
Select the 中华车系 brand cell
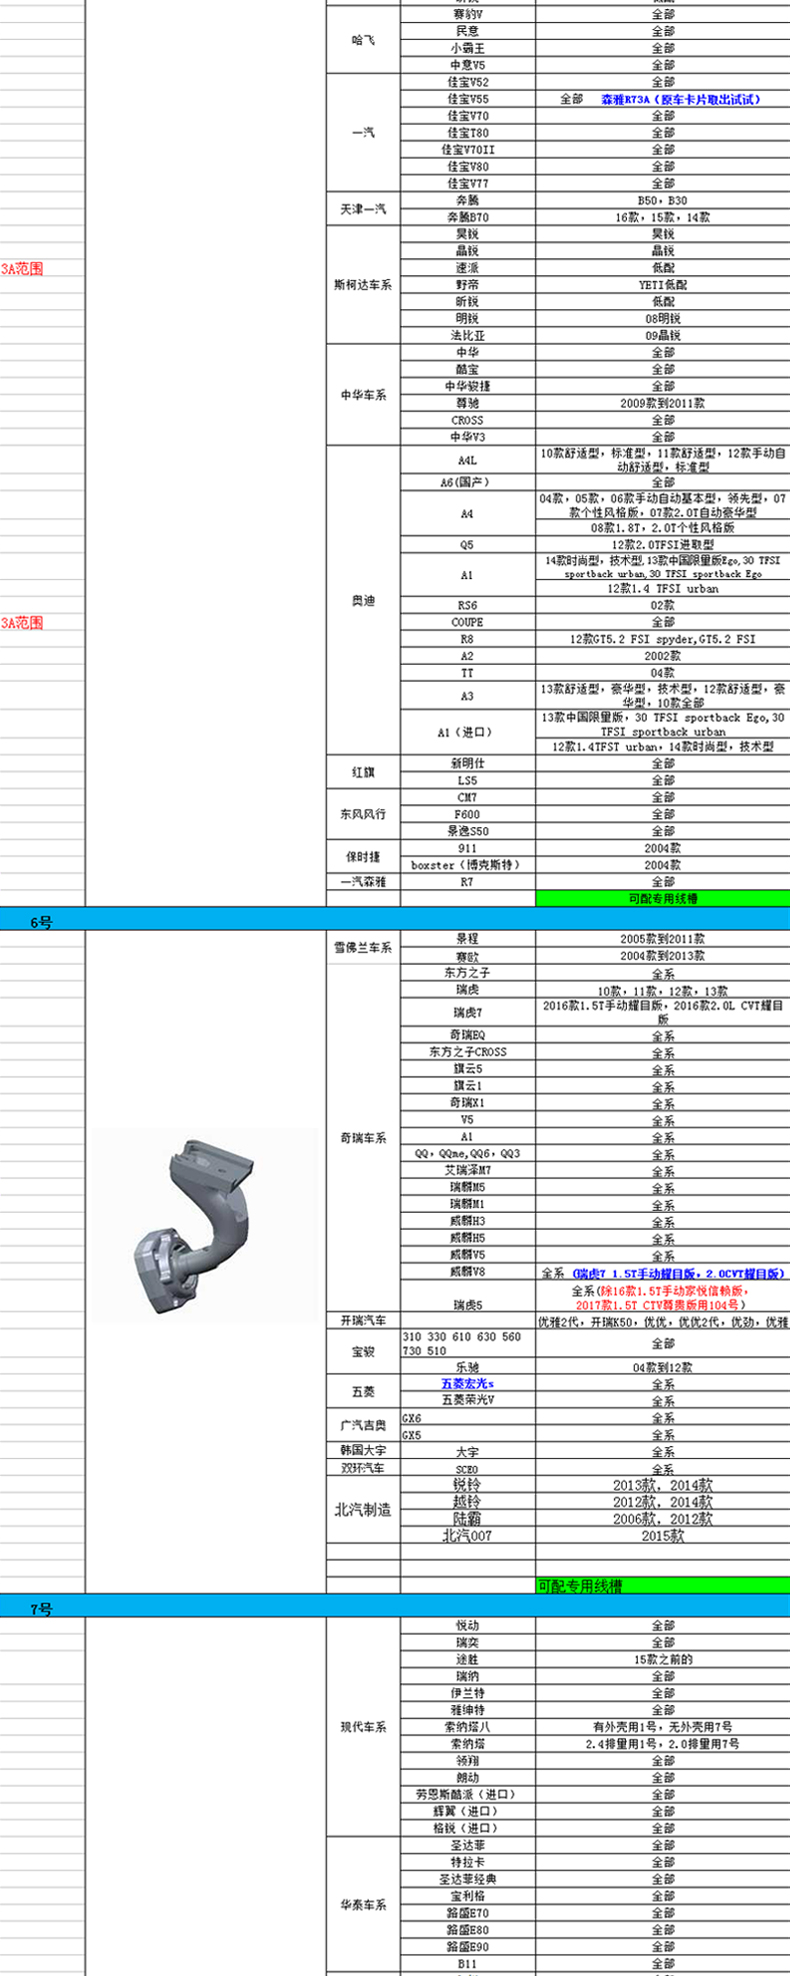tap(364, 395)
